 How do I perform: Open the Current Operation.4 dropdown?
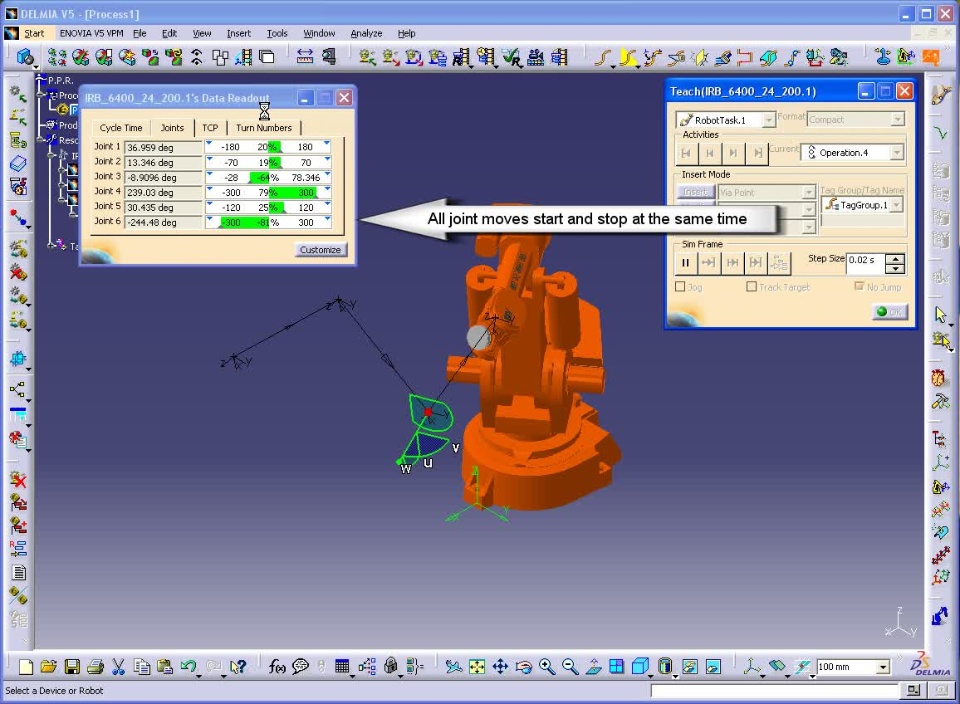897,152
